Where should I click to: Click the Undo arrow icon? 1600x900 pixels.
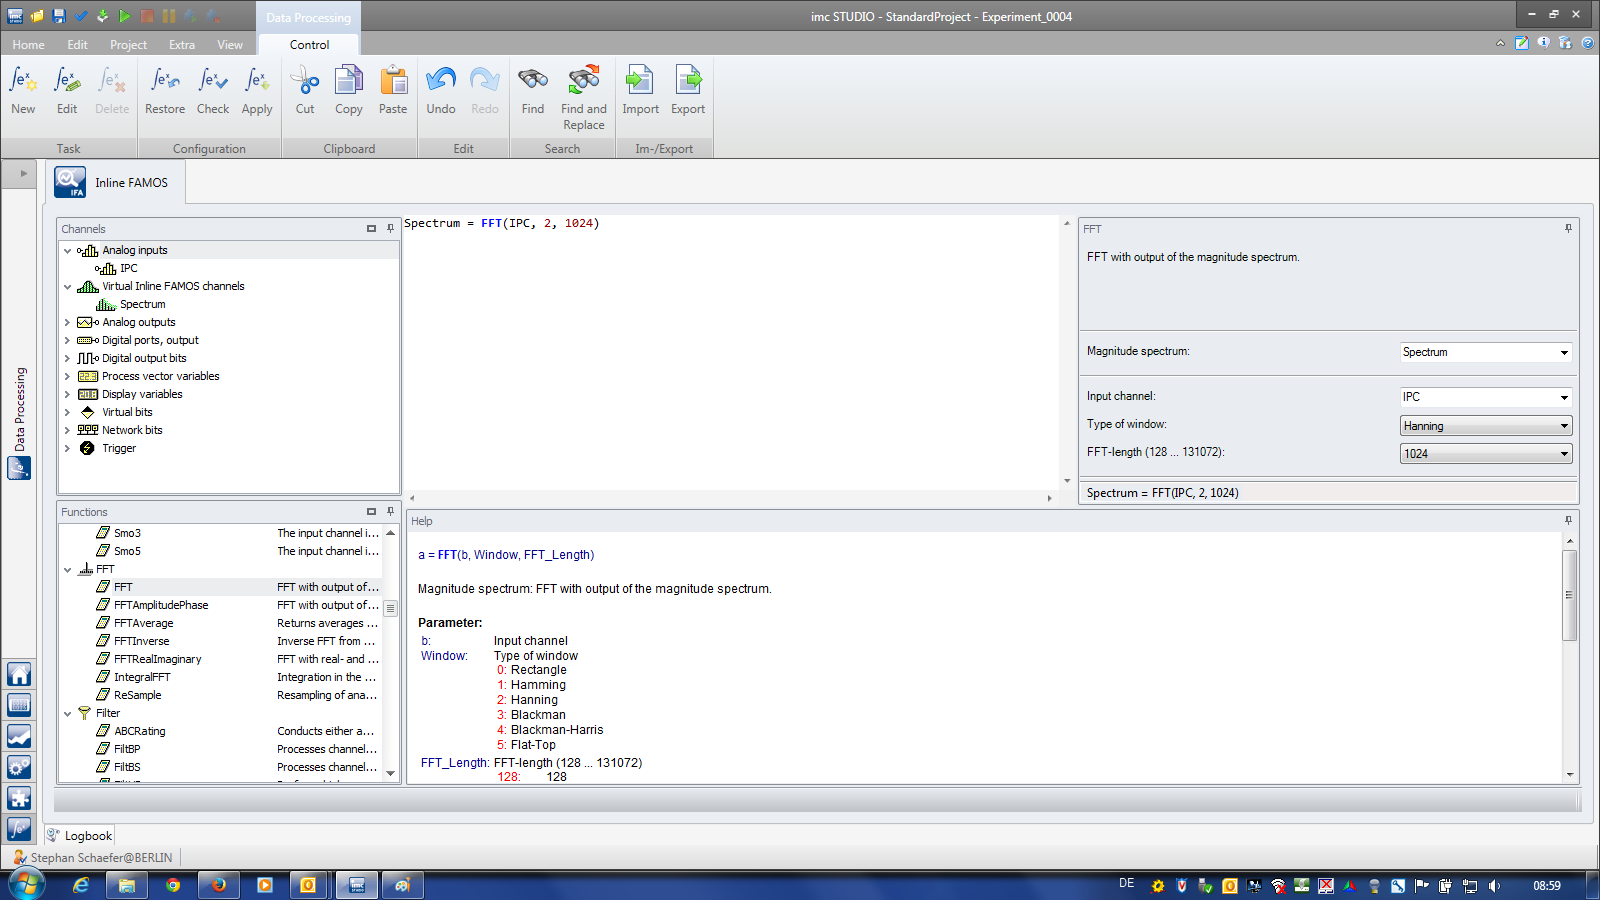click(441, 89)
